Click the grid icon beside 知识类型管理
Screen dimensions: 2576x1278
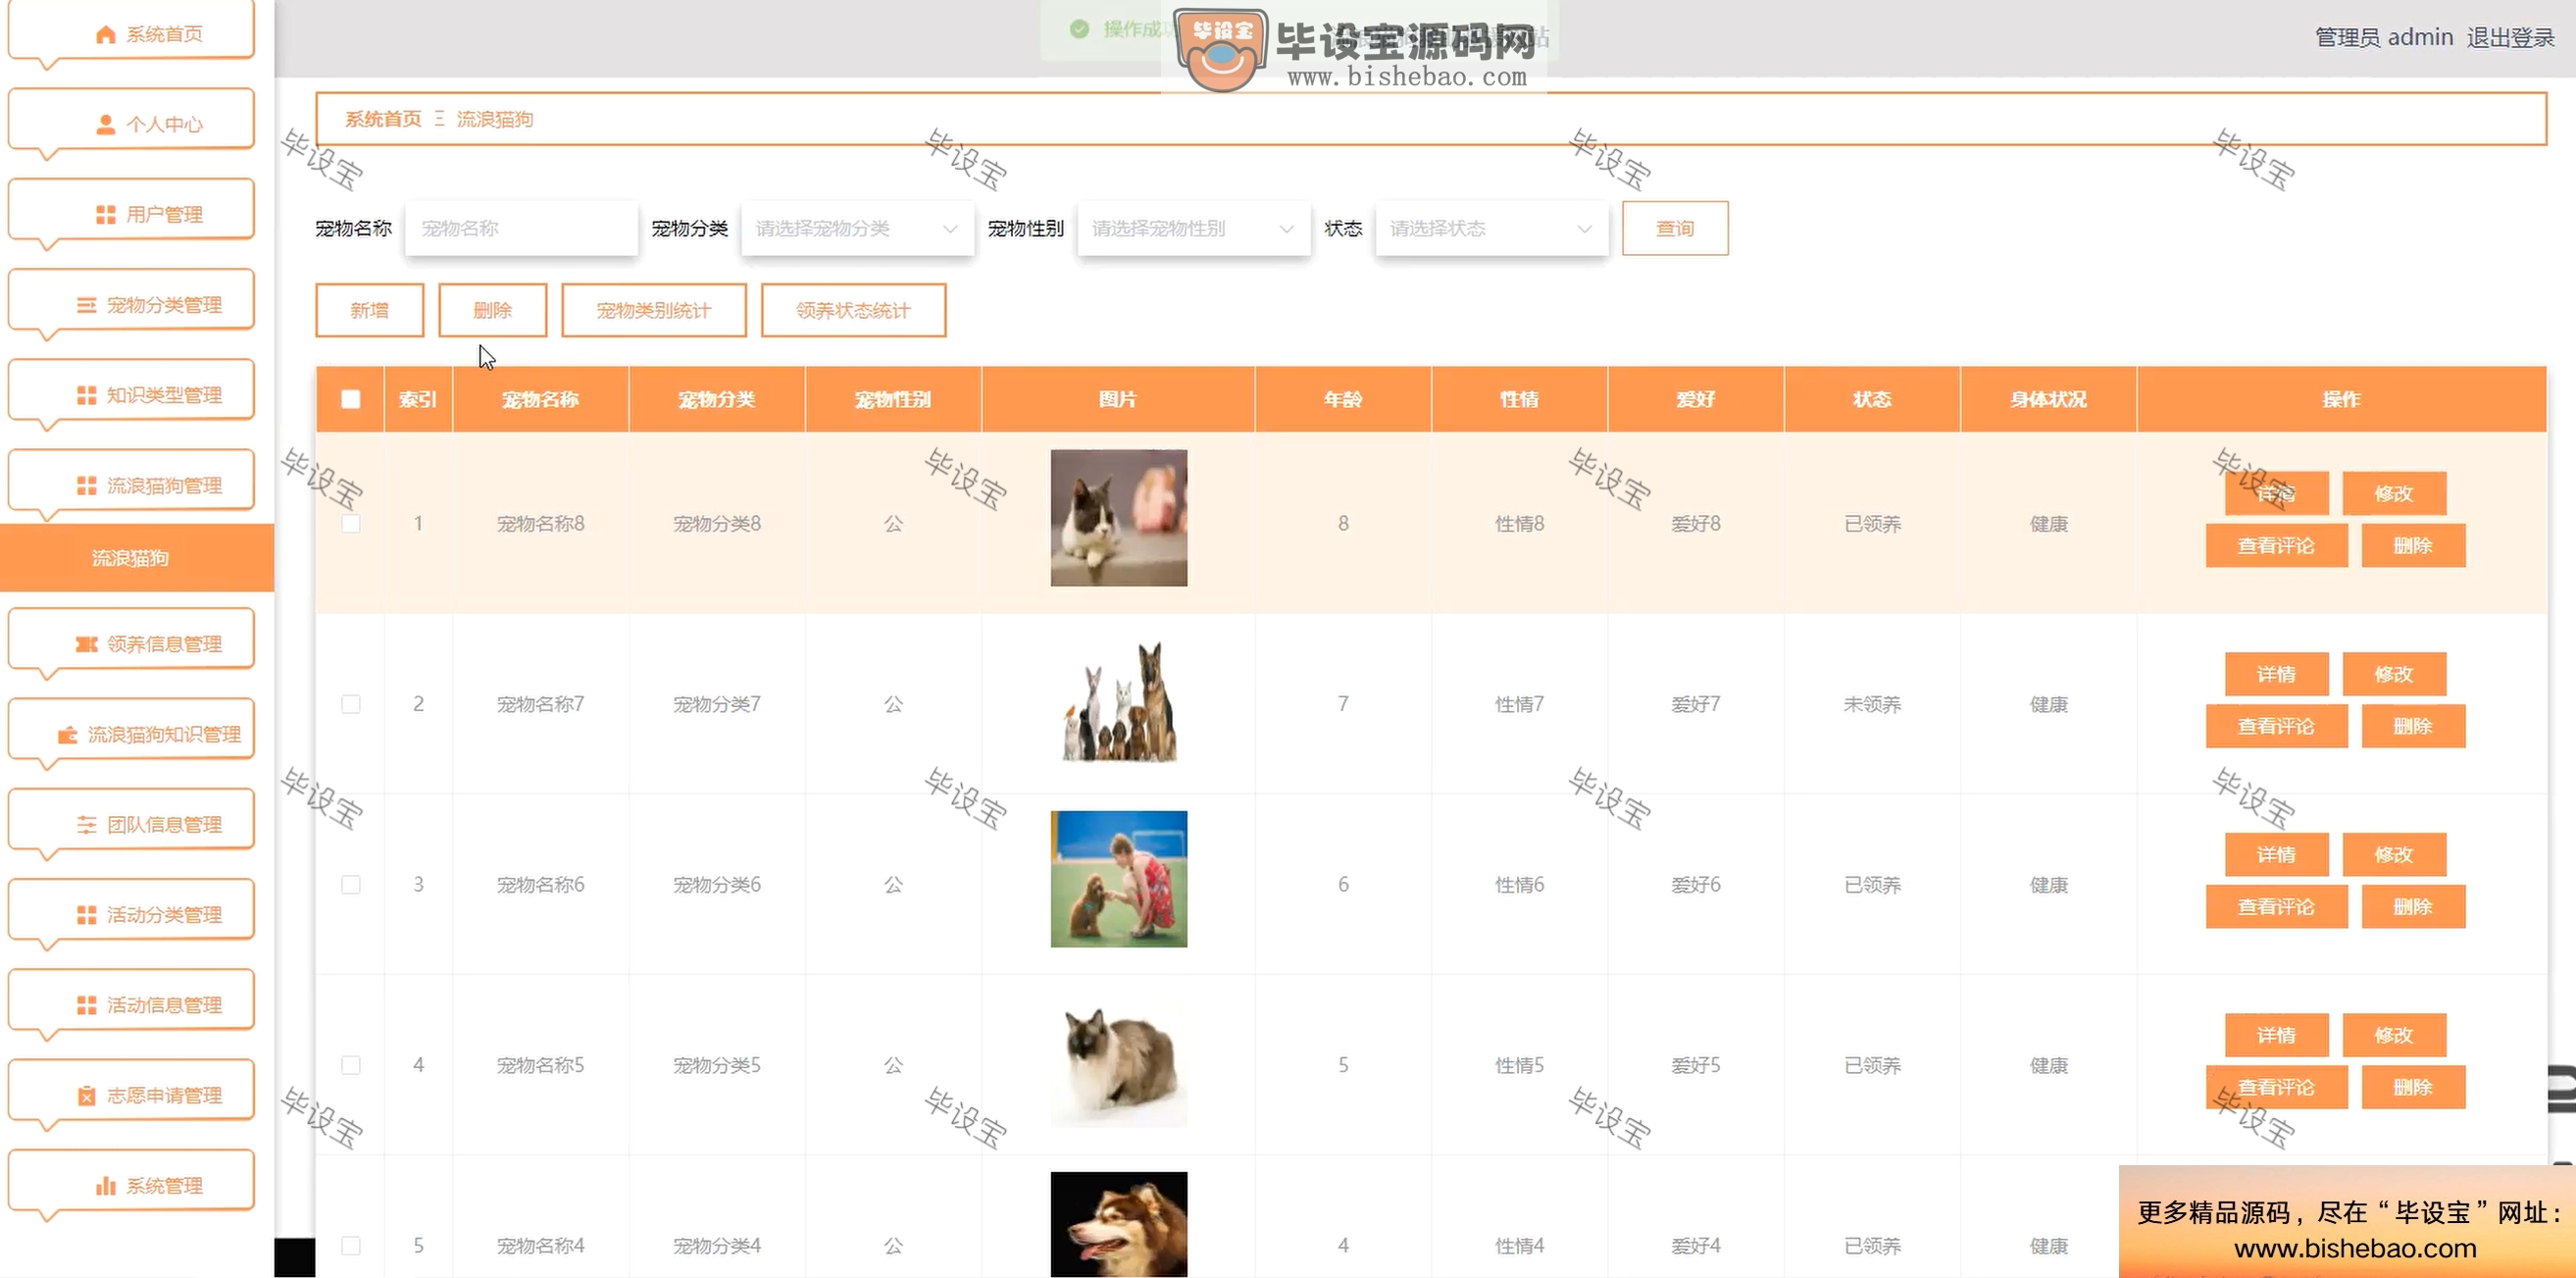(87, 395)
